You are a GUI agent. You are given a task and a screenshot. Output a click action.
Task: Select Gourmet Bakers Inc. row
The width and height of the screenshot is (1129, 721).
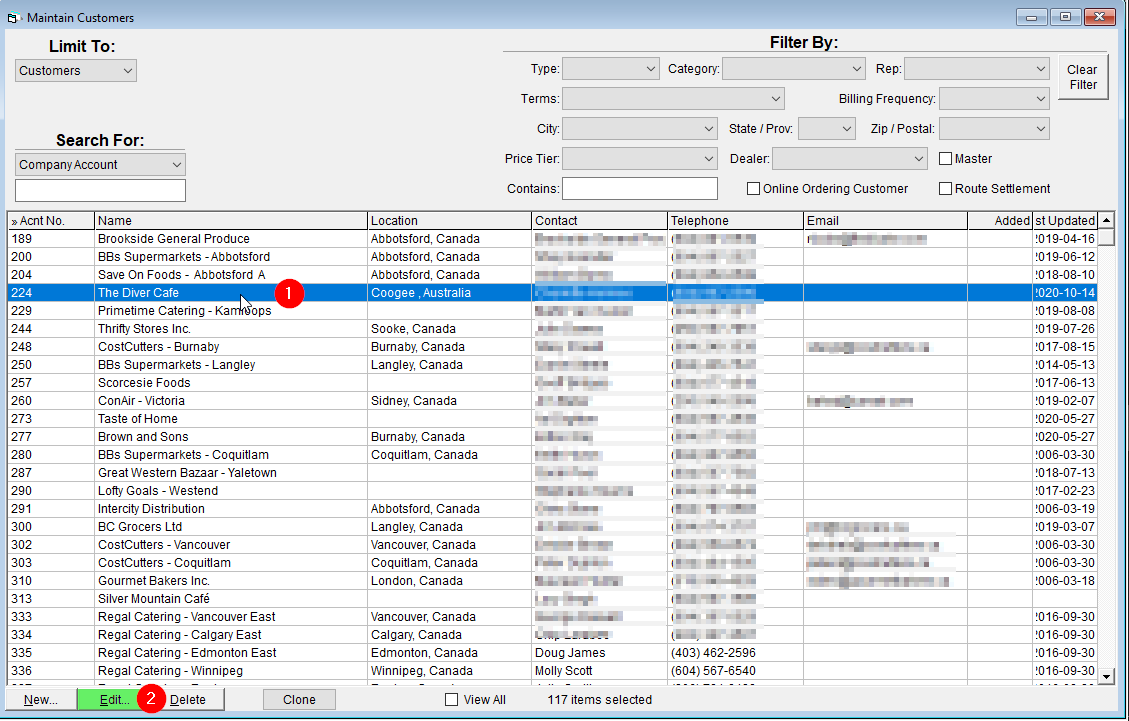pos(552,581)
